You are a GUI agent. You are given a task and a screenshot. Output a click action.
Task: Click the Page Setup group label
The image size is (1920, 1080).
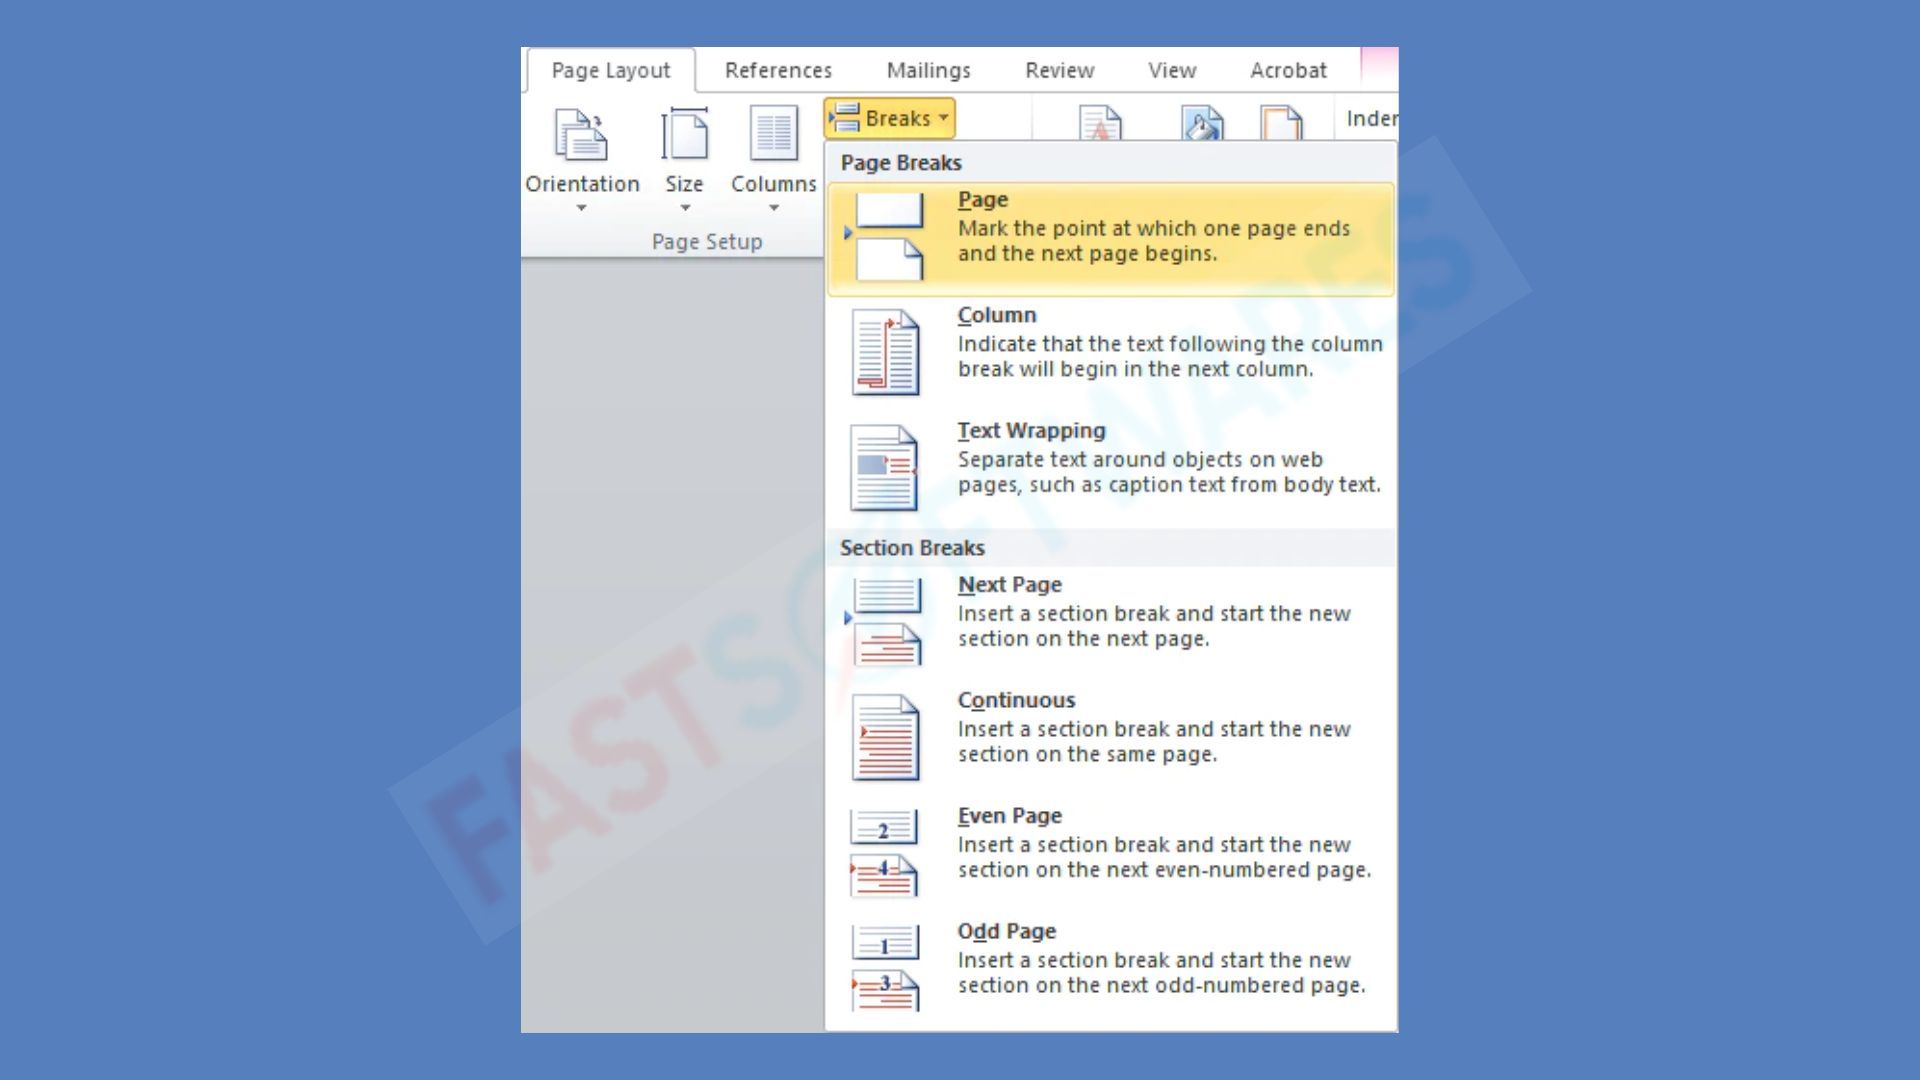point(707,242)
